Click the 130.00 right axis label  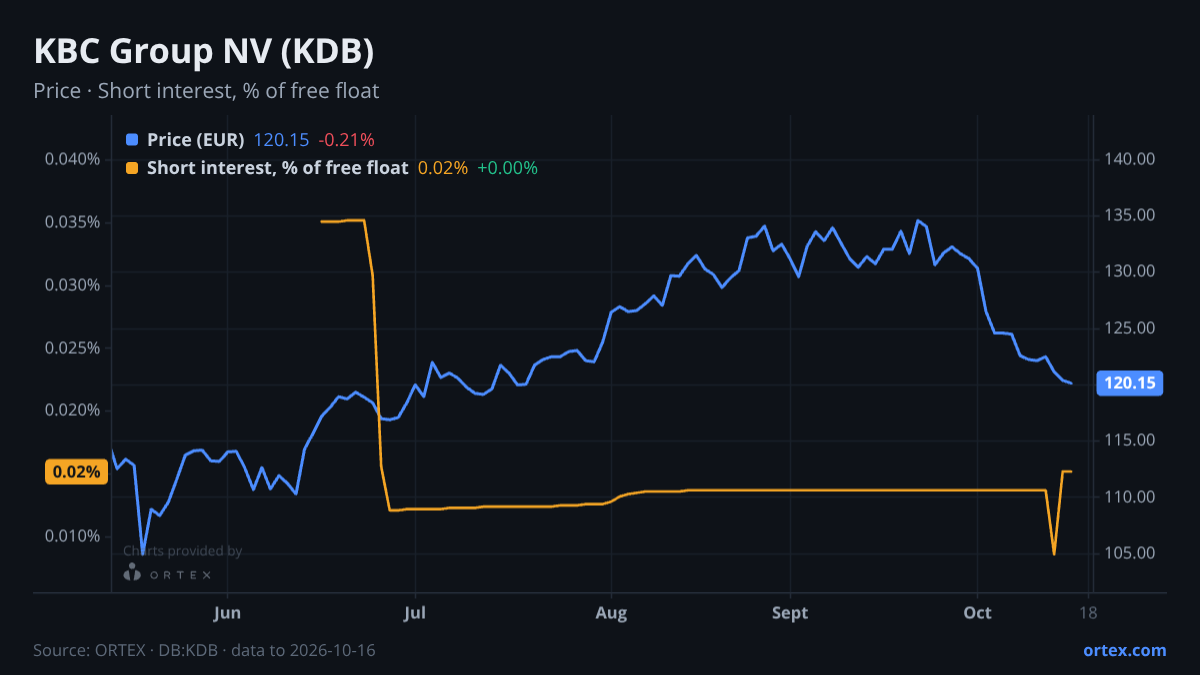[x=1130, y=271]
